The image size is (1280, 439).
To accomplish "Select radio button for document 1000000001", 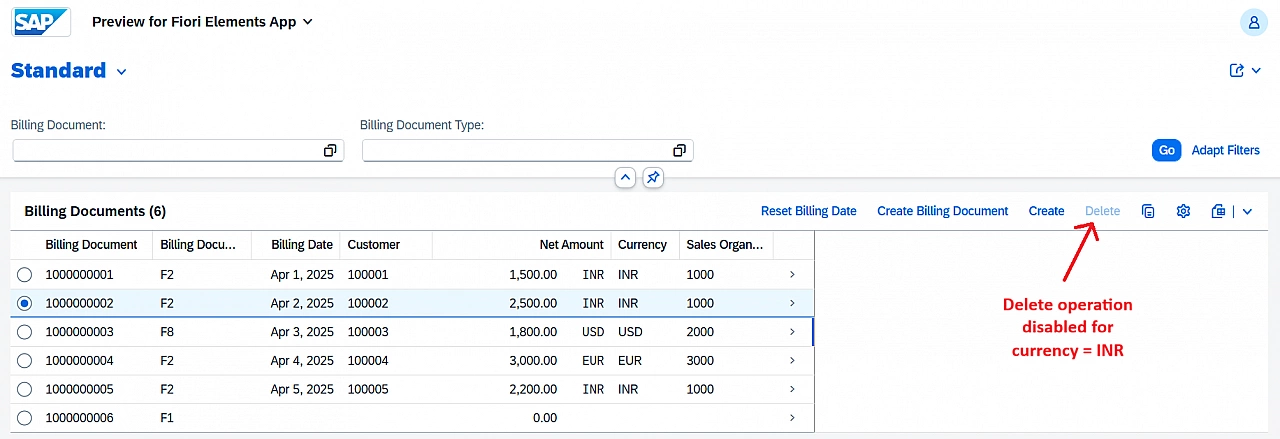I will pyautogui.click(x=25, y=274).
